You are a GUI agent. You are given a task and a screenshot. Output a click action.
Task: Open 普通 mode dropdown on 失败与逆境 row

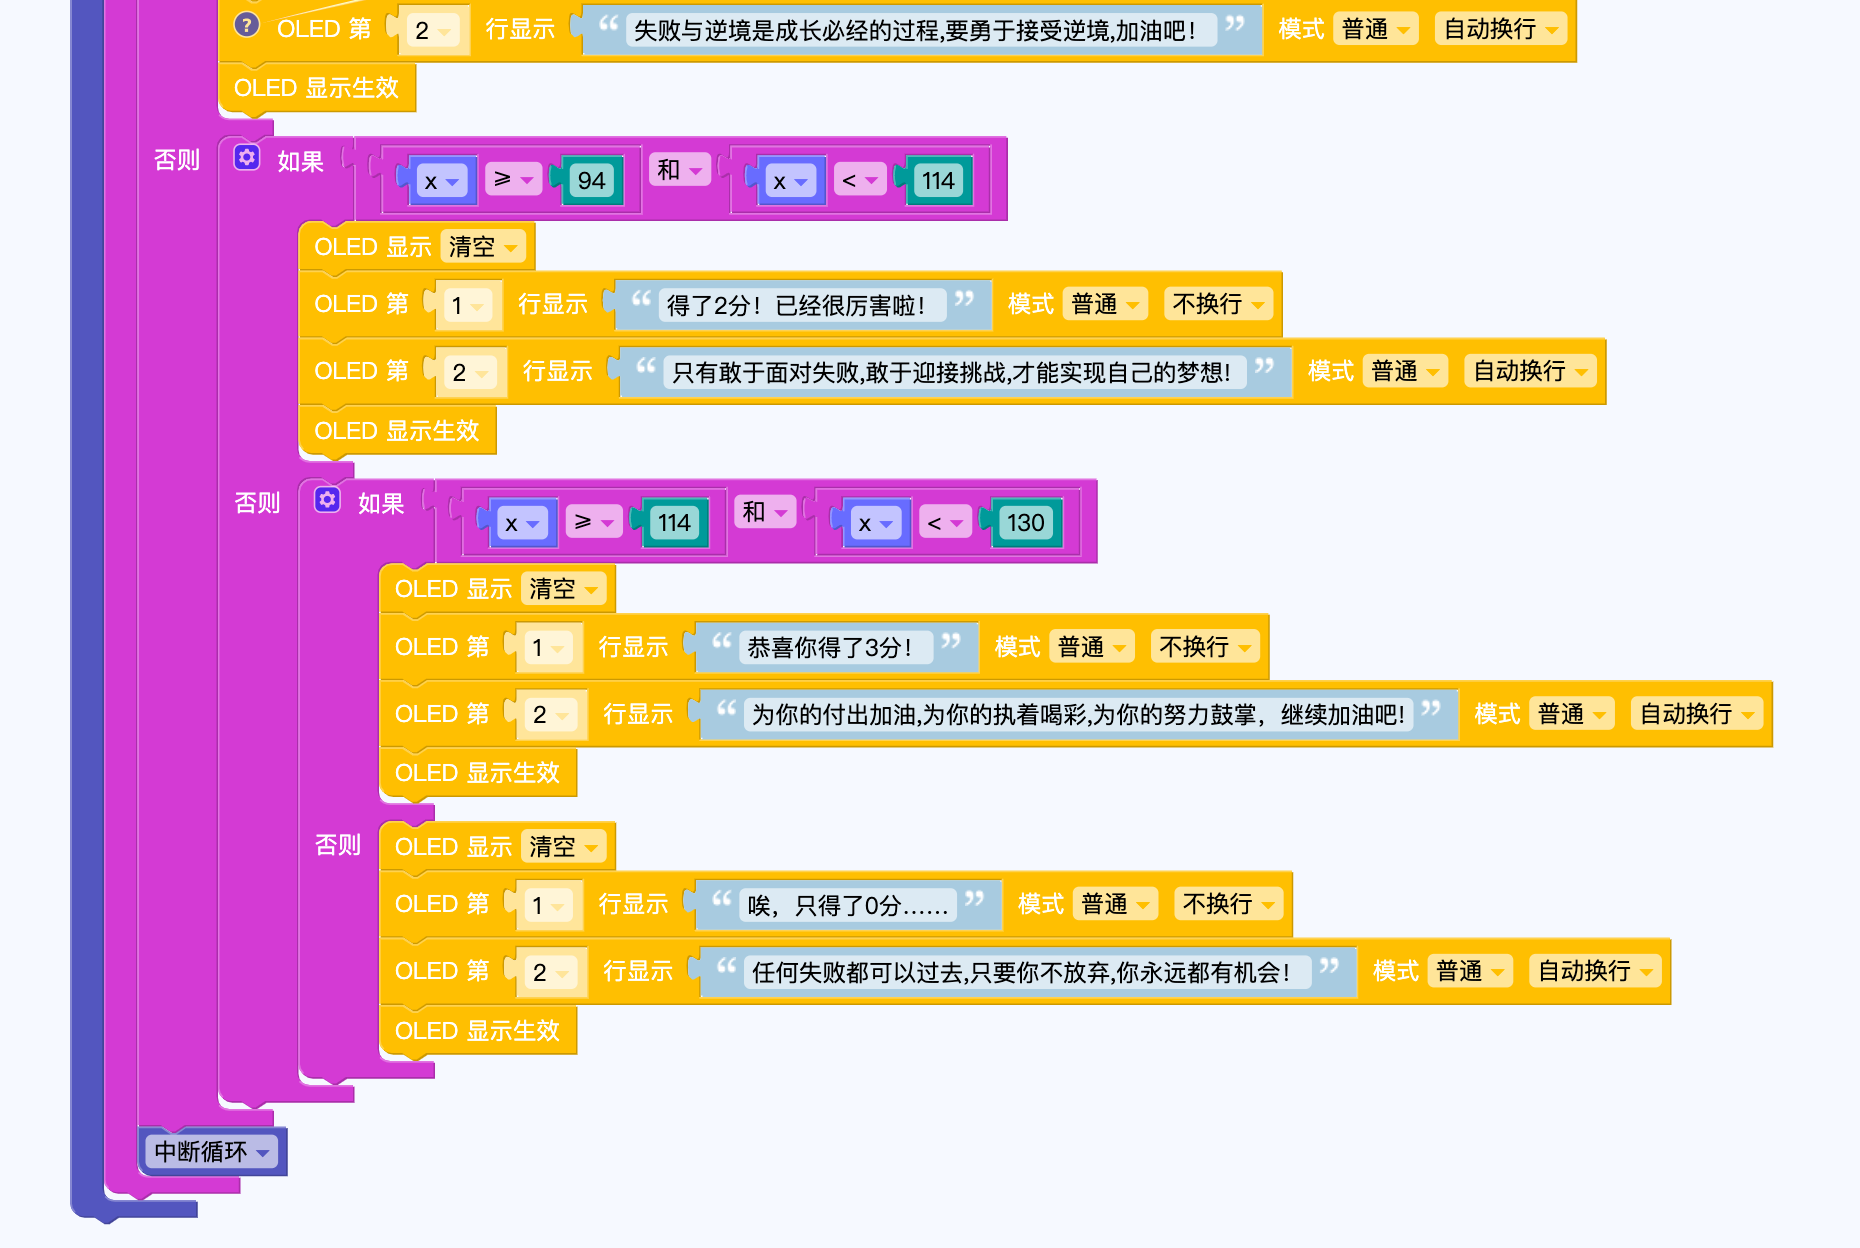(1376, 29)
